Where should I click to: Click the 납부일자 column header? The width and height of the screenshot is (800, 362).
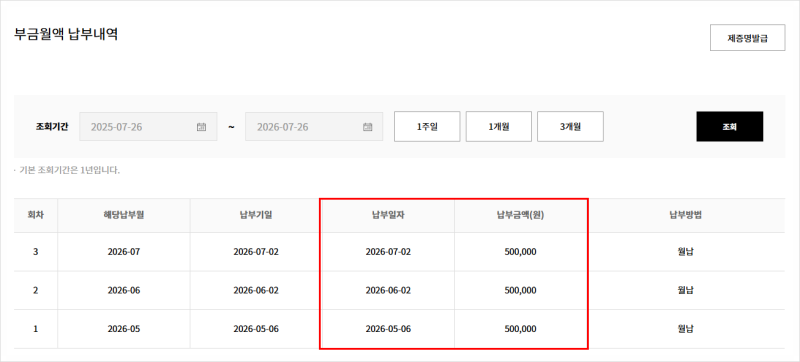(x=388, y=215)
